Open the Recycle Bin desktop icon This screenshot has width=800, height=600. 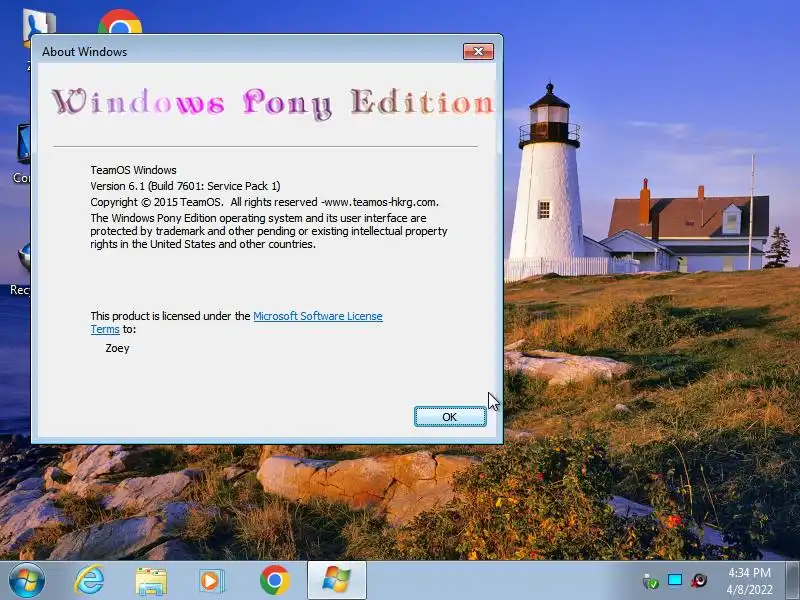click(20, 270)
